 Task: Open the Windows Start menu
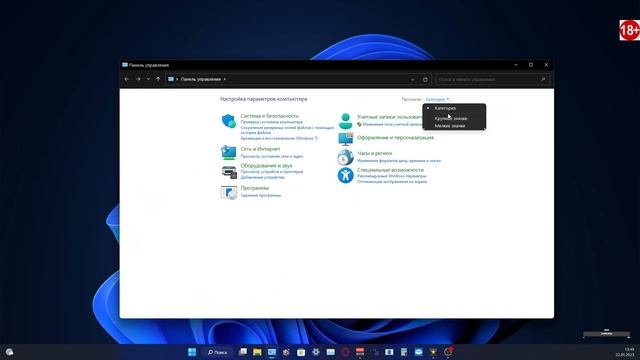pos(192,352)
